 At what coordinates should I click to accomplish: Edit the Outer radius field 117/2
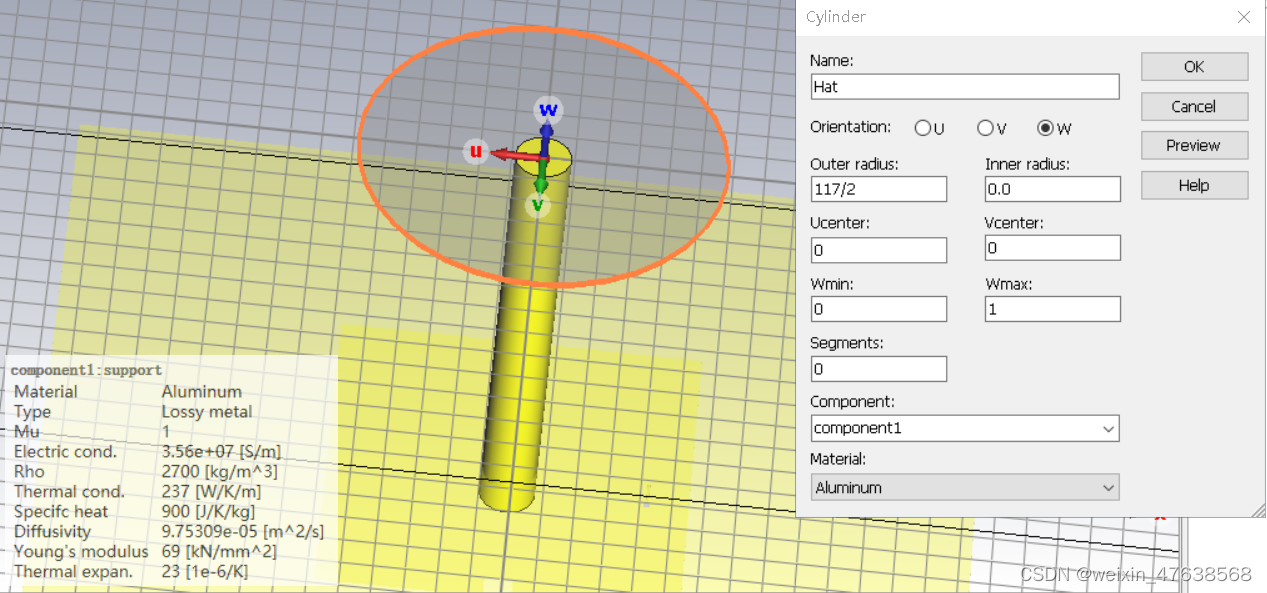tap(878, 189)
